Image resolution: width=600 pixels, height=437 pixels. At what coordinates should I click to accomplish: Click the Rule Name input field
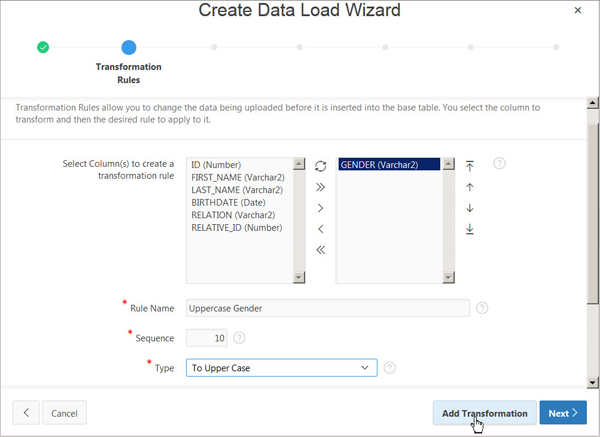coord(328,308)
